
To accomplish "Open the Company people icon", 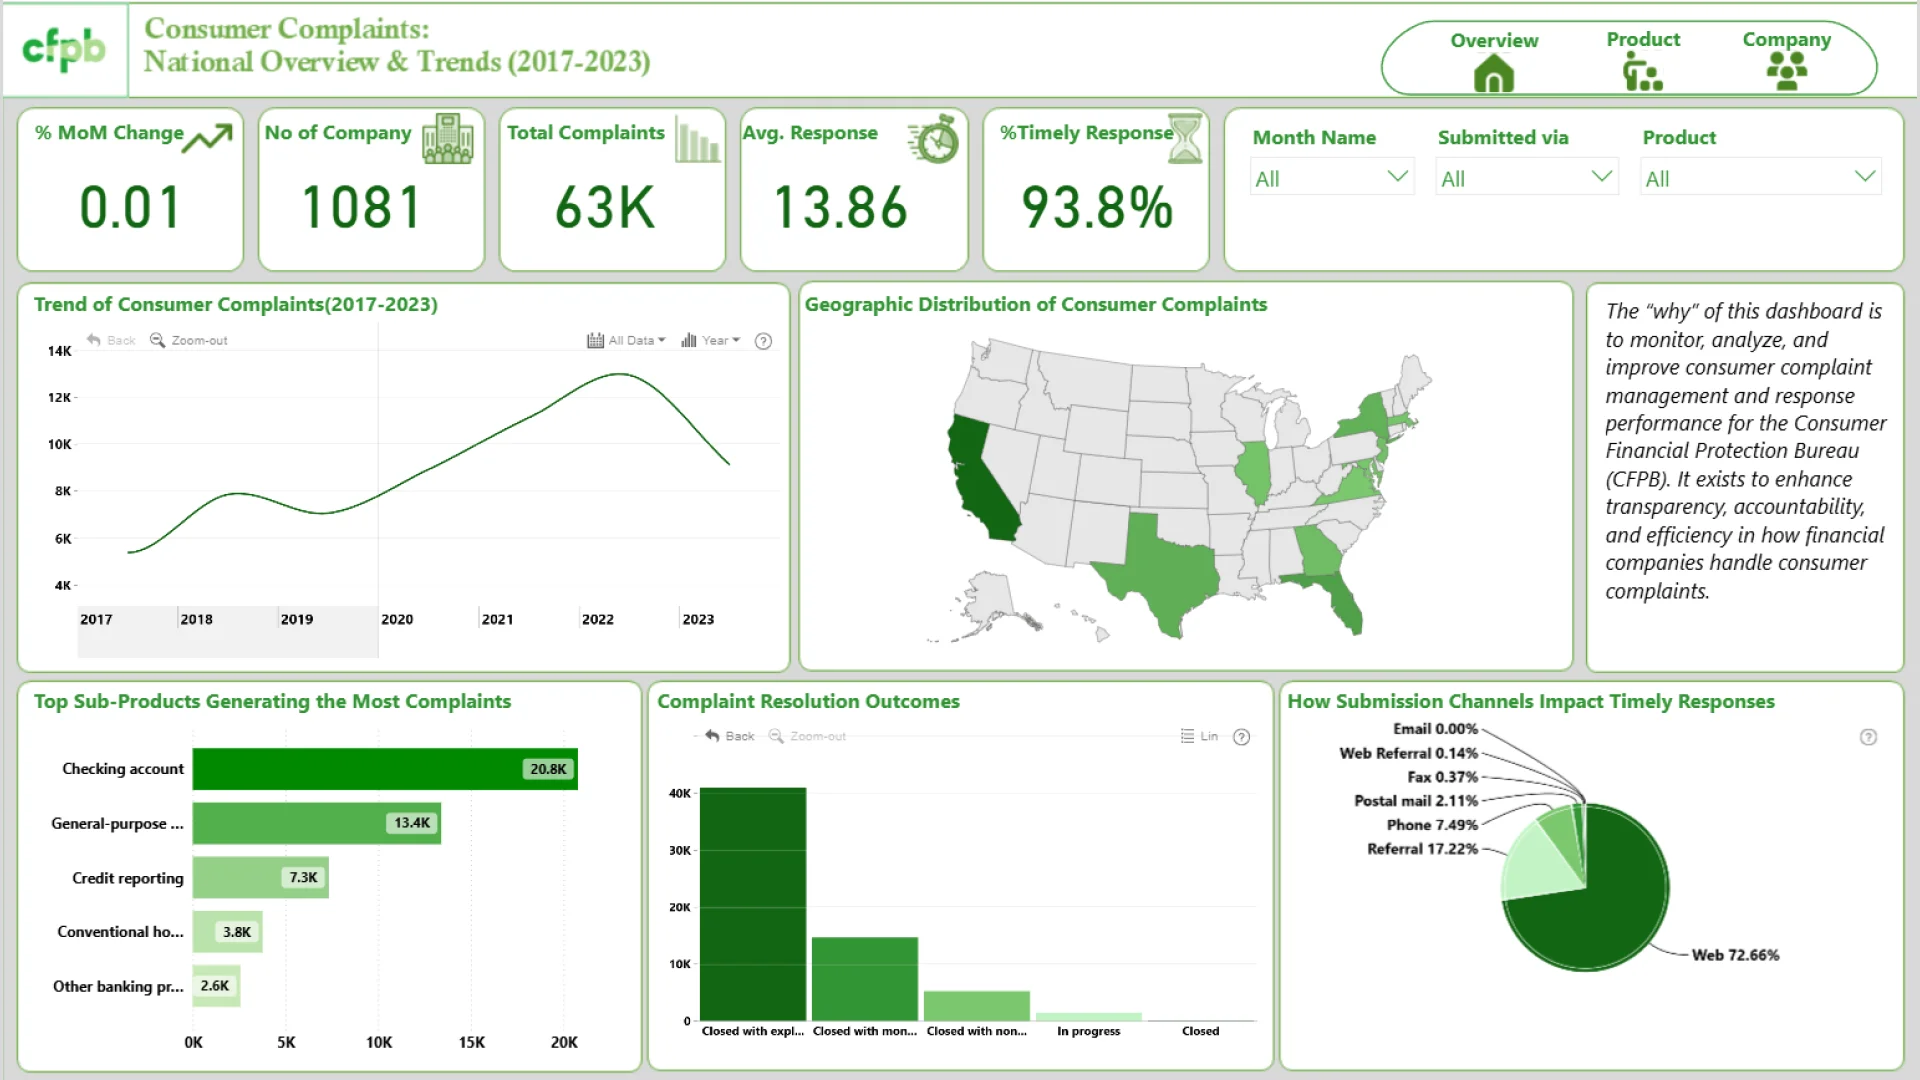I will pos(1786,72).
